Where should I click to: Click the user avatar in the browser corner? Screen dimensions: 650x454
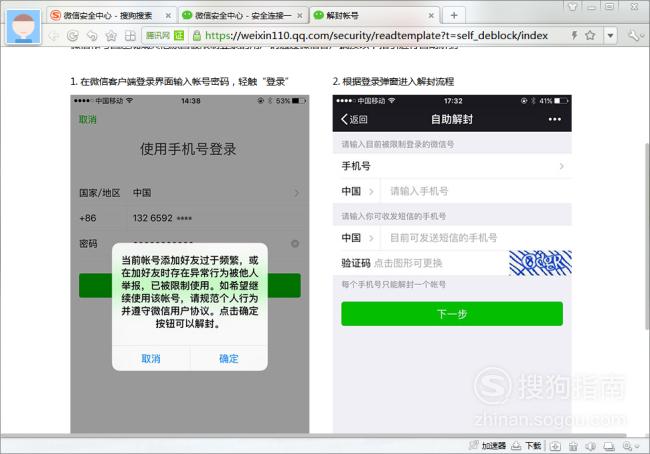24,27
